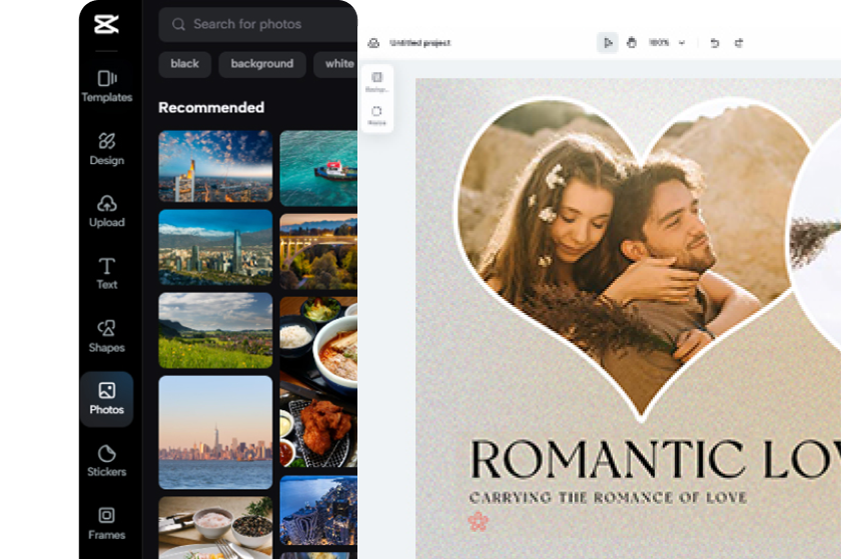Filter photos by black tag
Screen dimensions: 841x559
tap(185, 64)
